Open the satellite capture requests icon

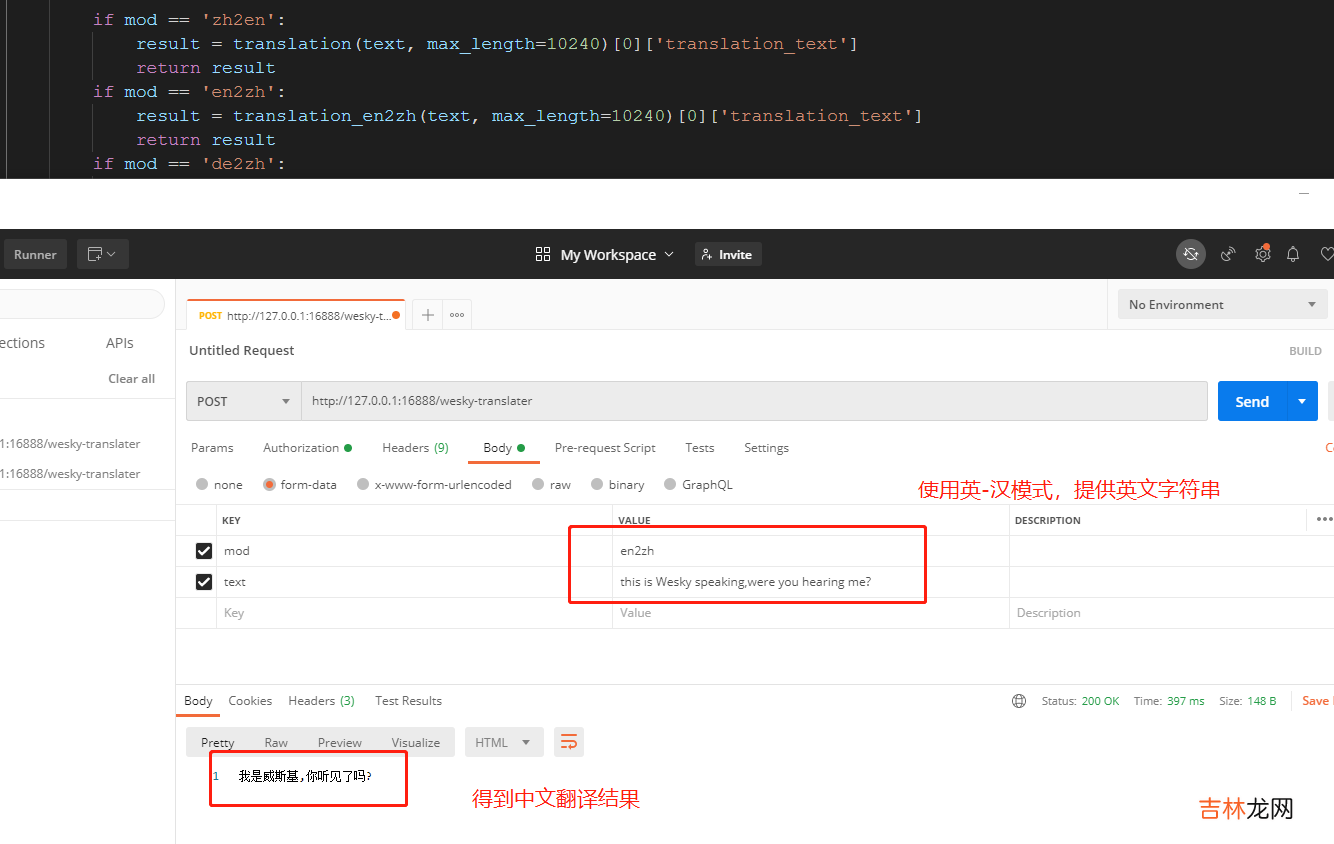1228,255
